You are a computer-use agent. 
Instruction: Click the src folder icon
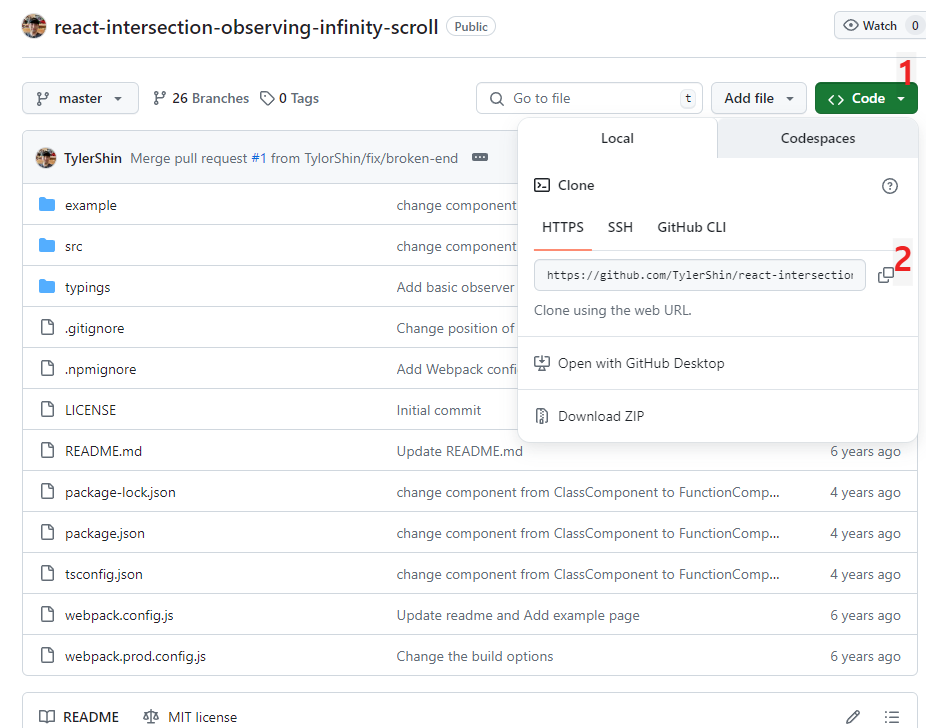pos(47,246)
